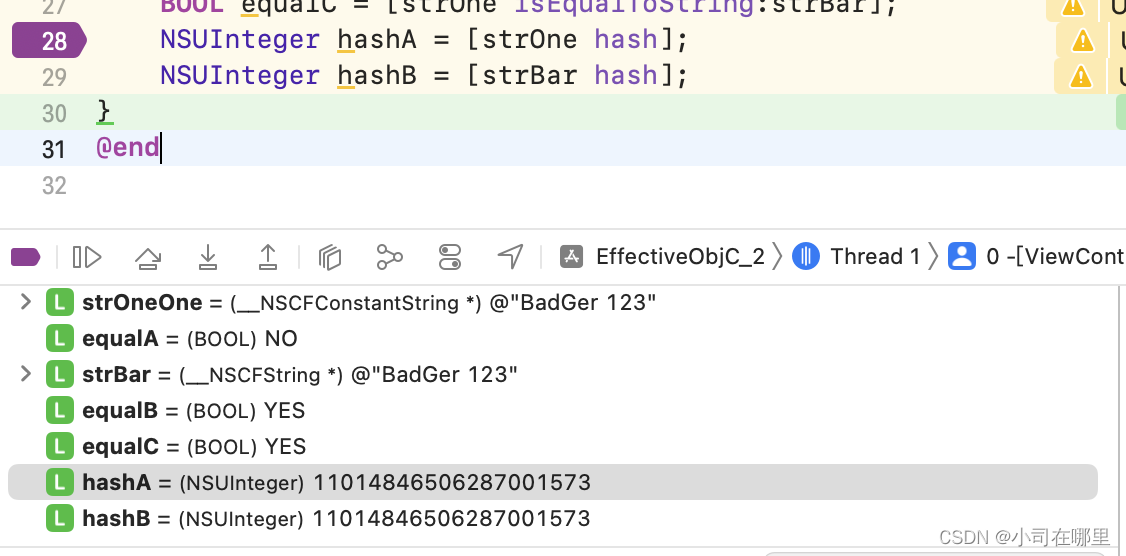Expand the strOneOne variable

point(26,302)
